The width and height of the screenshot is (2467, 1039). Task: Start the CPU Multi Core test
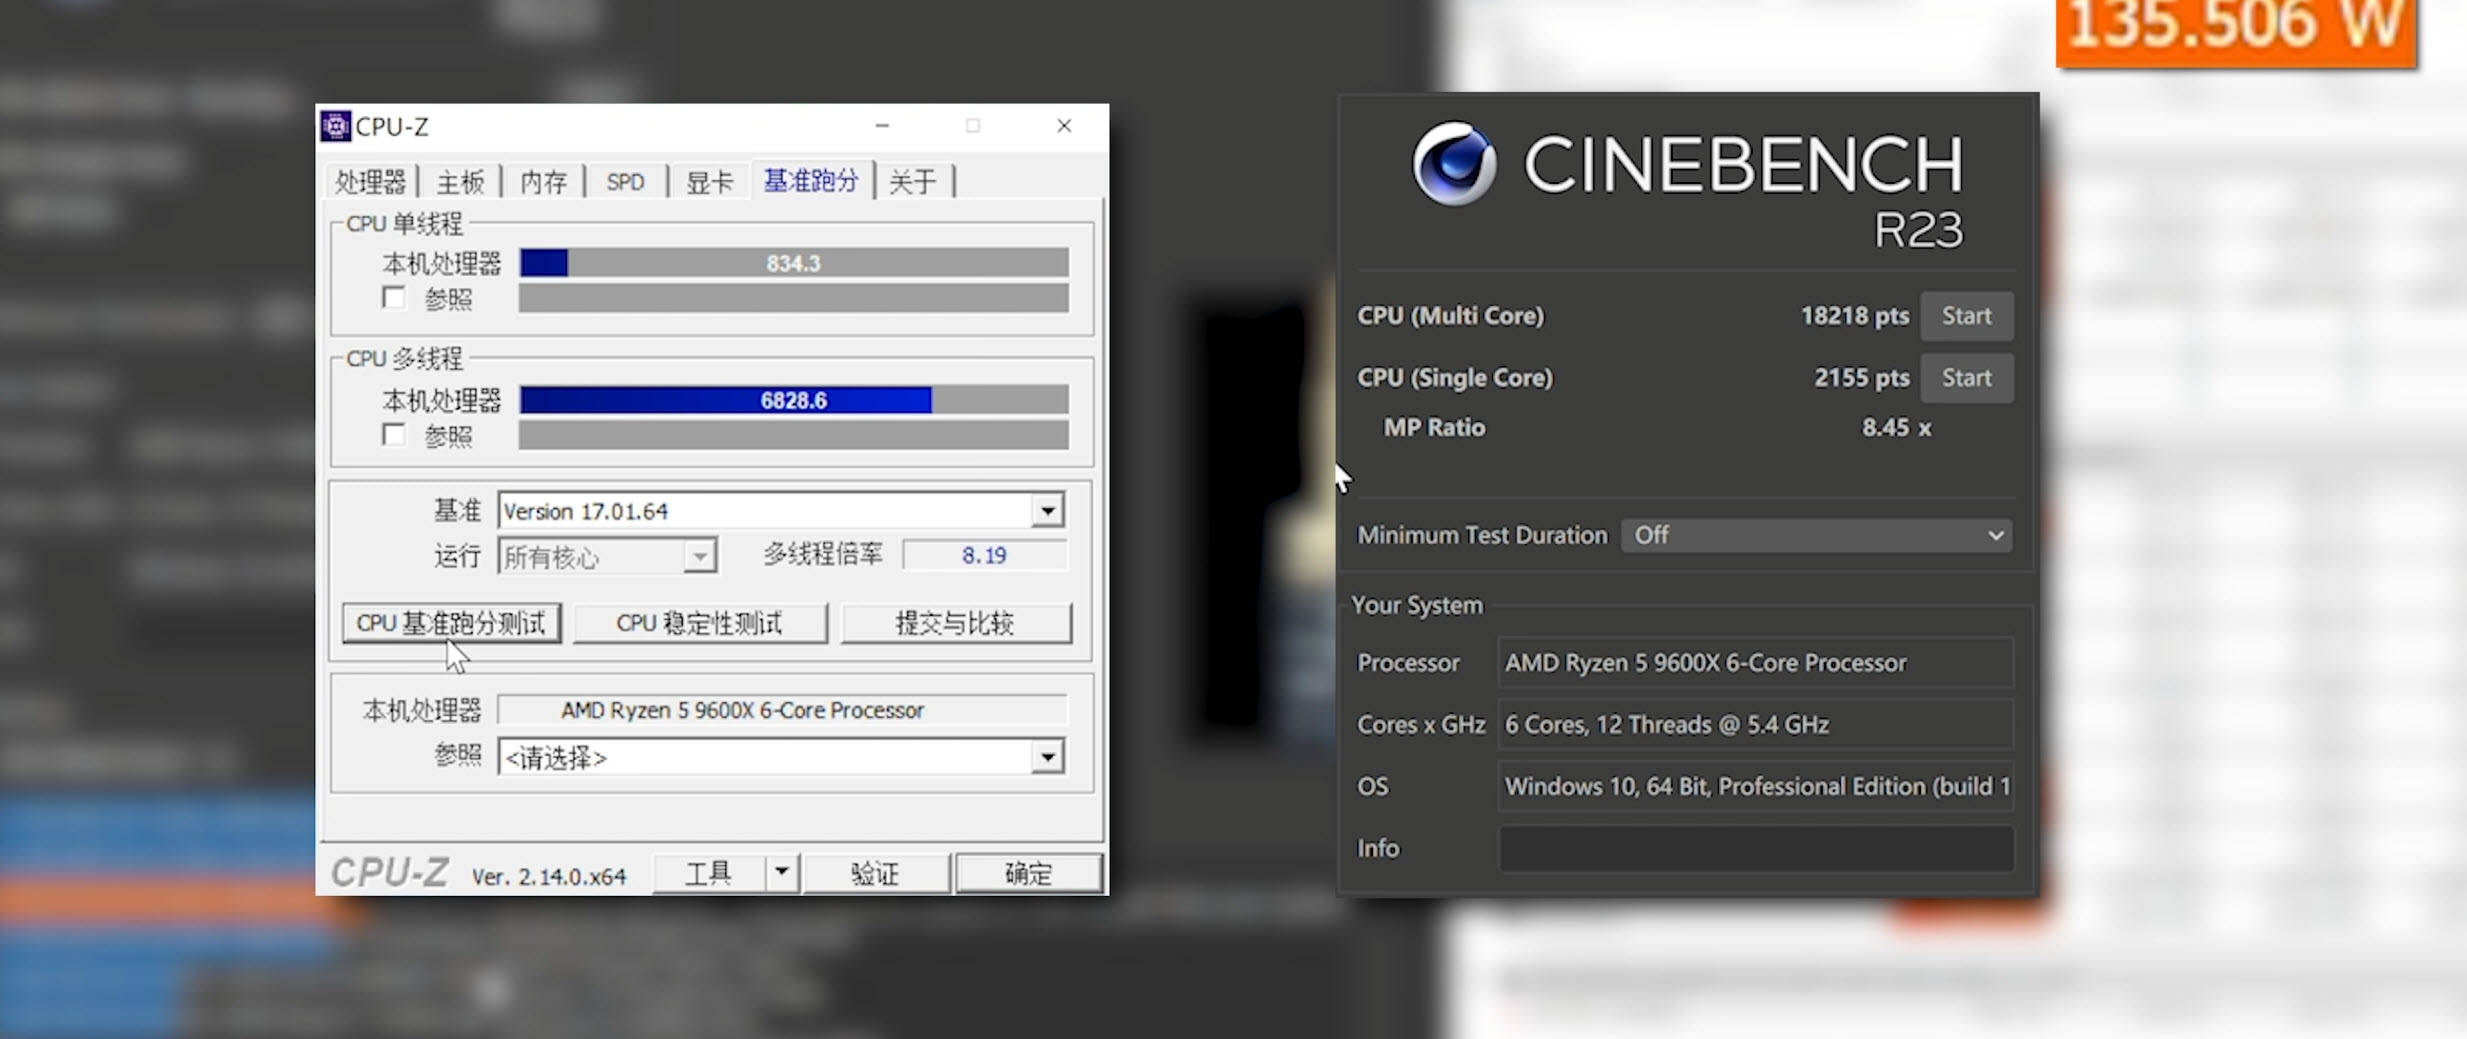[x=1966, y=316]
